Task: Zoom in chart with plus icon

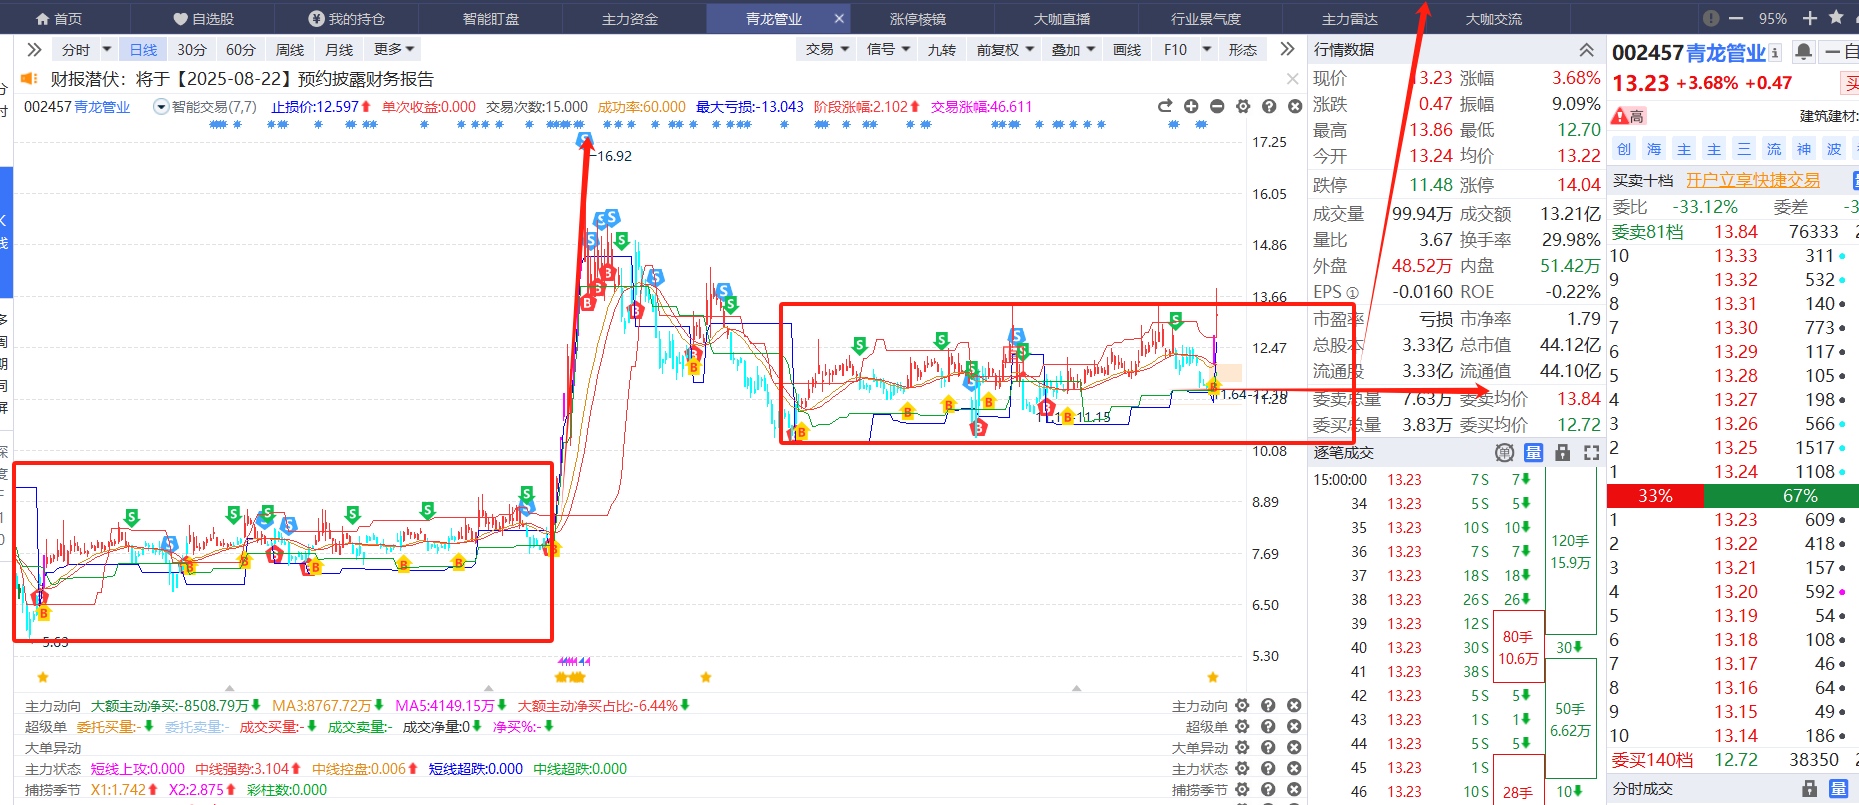Action: click(1191, 106)
